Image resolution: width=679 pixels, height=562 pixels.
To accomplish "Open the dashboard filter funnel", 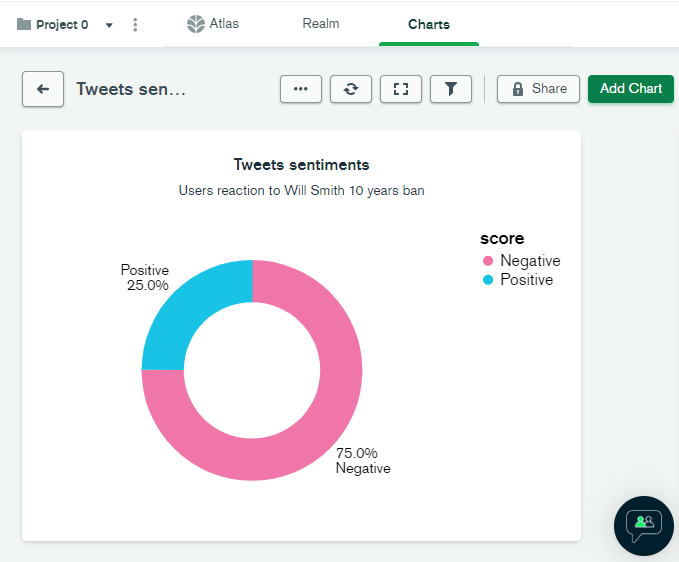I will click(x=451, y=89).
